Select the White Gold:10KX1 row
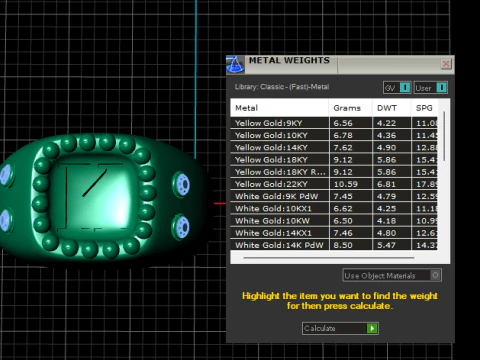Viewport: 480px width, 360px height. click(334, 208)
